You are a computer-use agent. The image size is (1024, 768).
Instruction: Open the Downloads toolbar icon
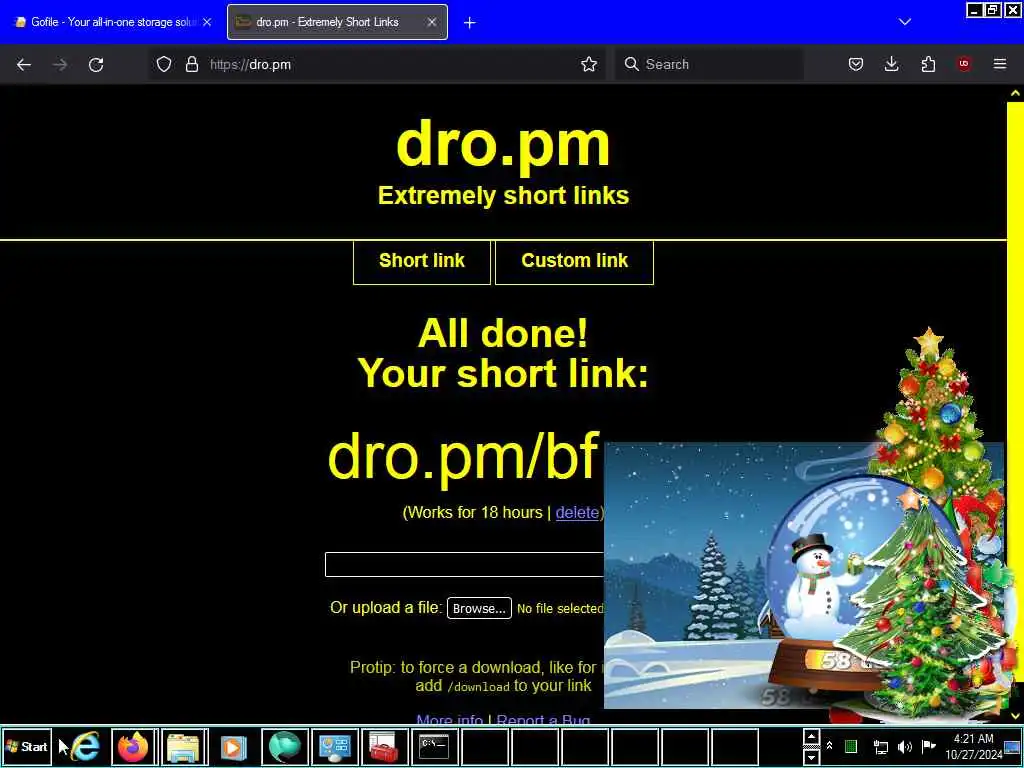pos(891,64)
